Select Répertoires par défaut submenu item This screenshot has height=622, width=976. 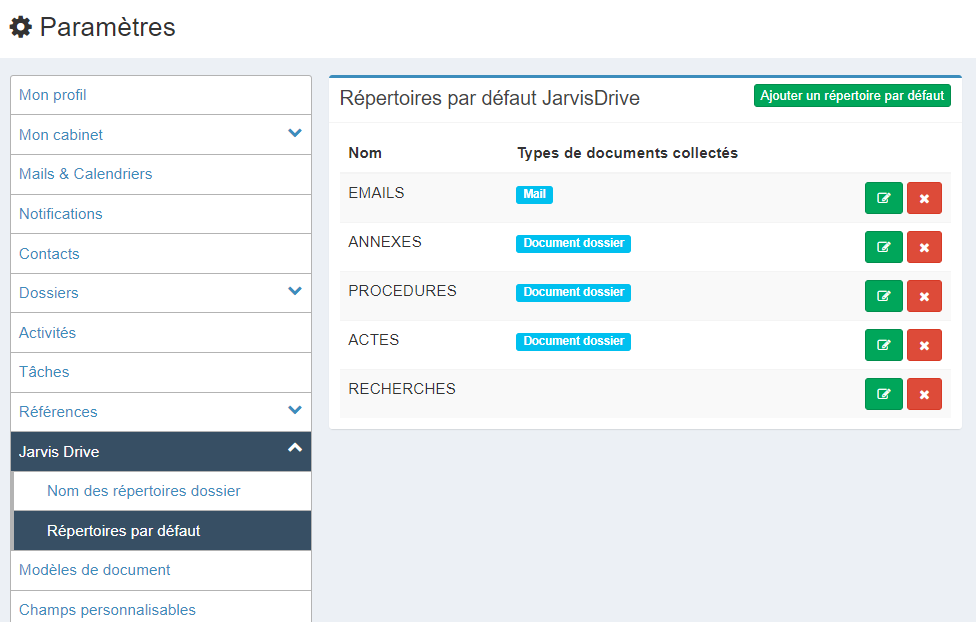[162, 531]
